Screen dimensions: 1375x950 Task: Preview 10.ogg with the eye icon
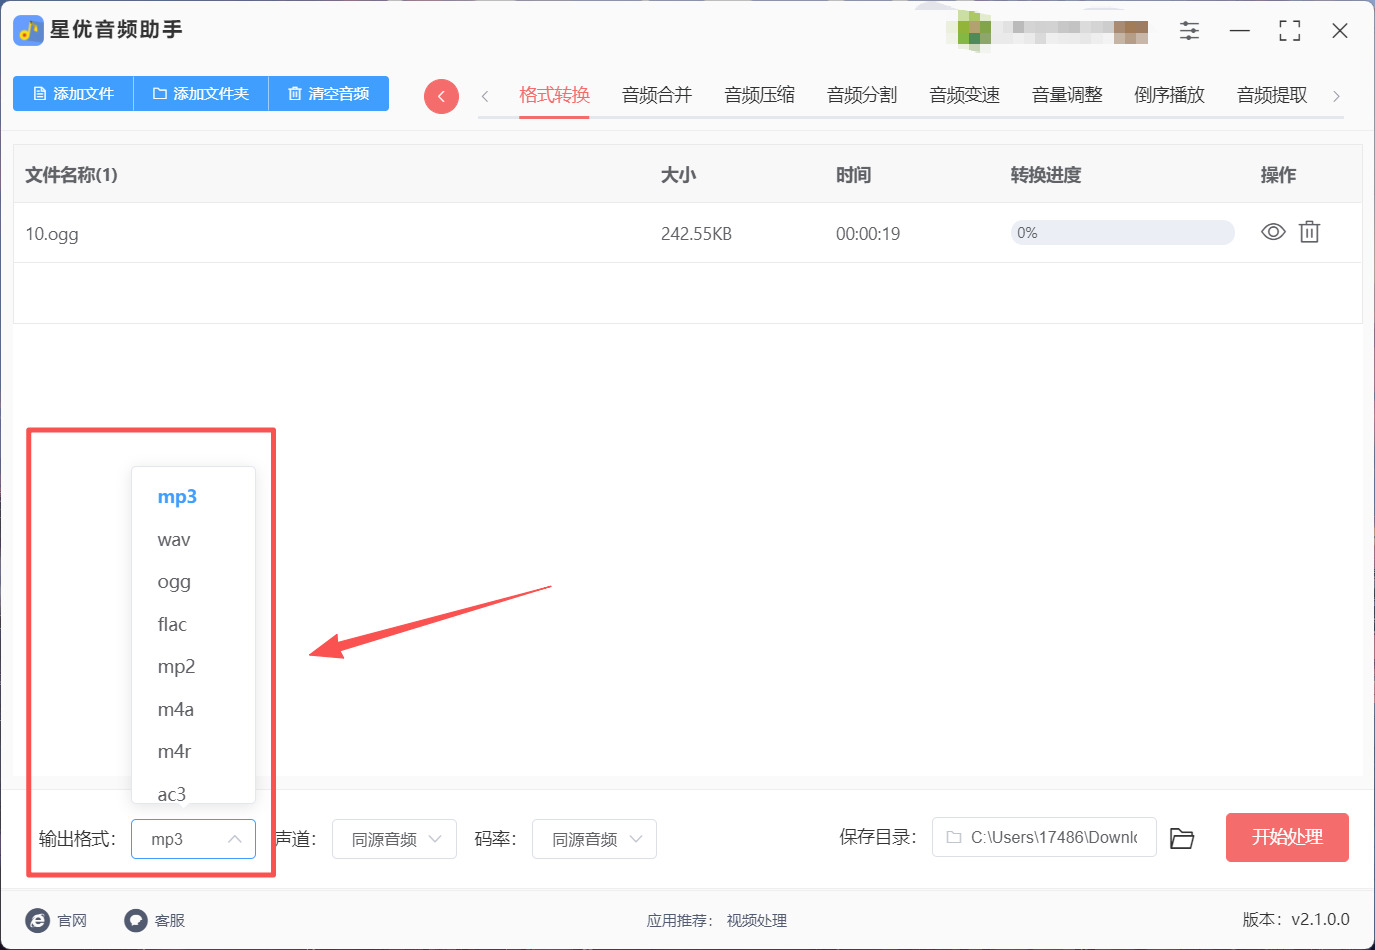point(1273,232)
